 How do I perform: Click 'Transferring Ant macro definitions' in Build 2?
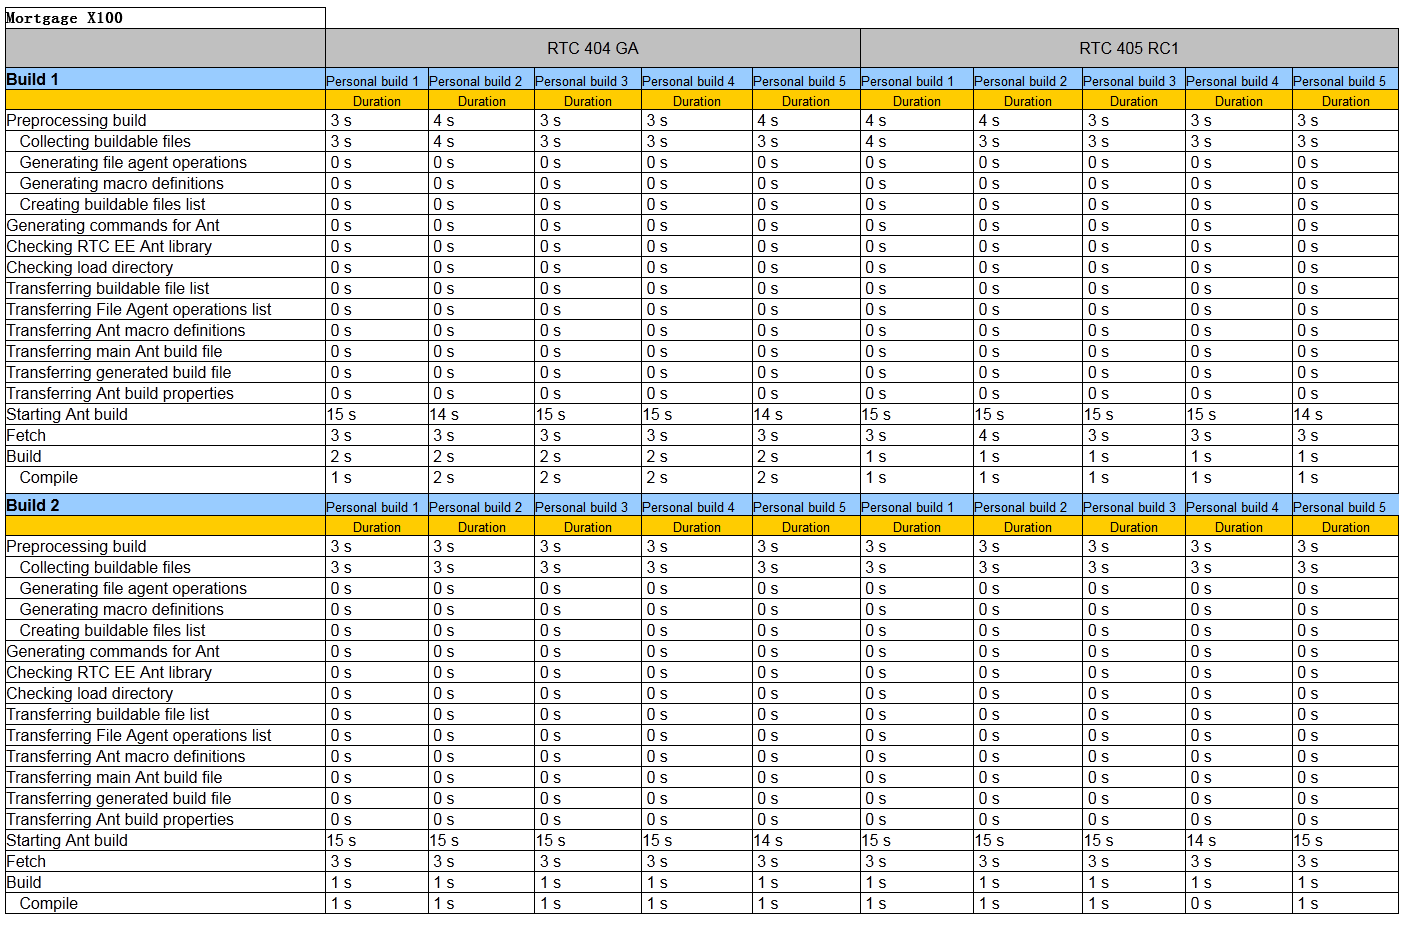click(126, 756)
